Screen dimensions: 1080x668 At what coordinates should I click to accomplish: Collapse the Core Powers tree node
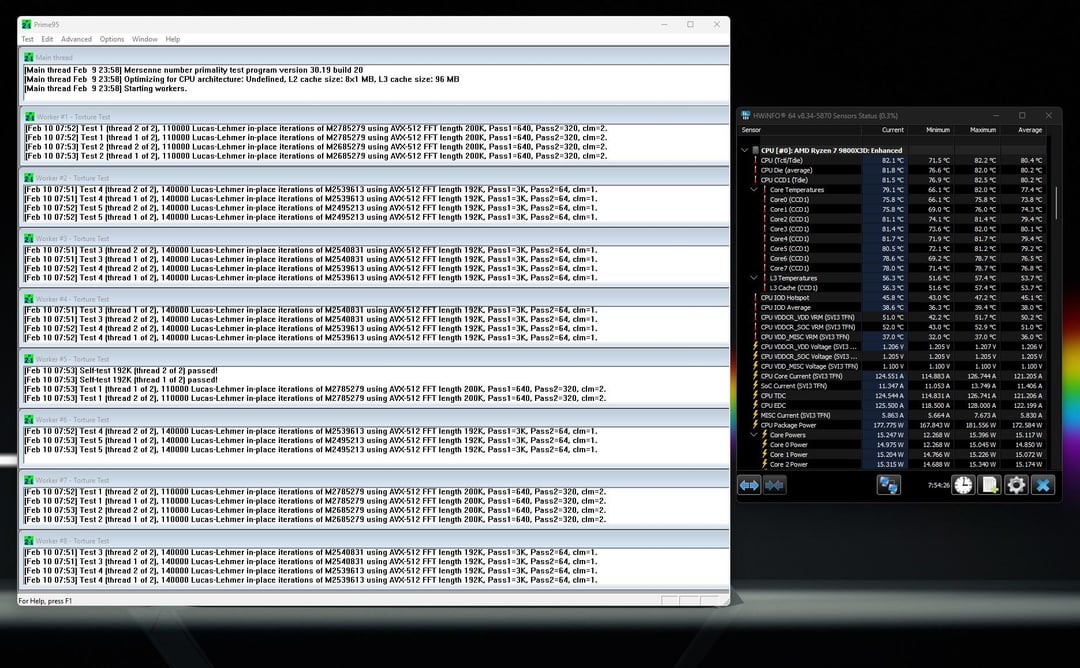(754, 435)
